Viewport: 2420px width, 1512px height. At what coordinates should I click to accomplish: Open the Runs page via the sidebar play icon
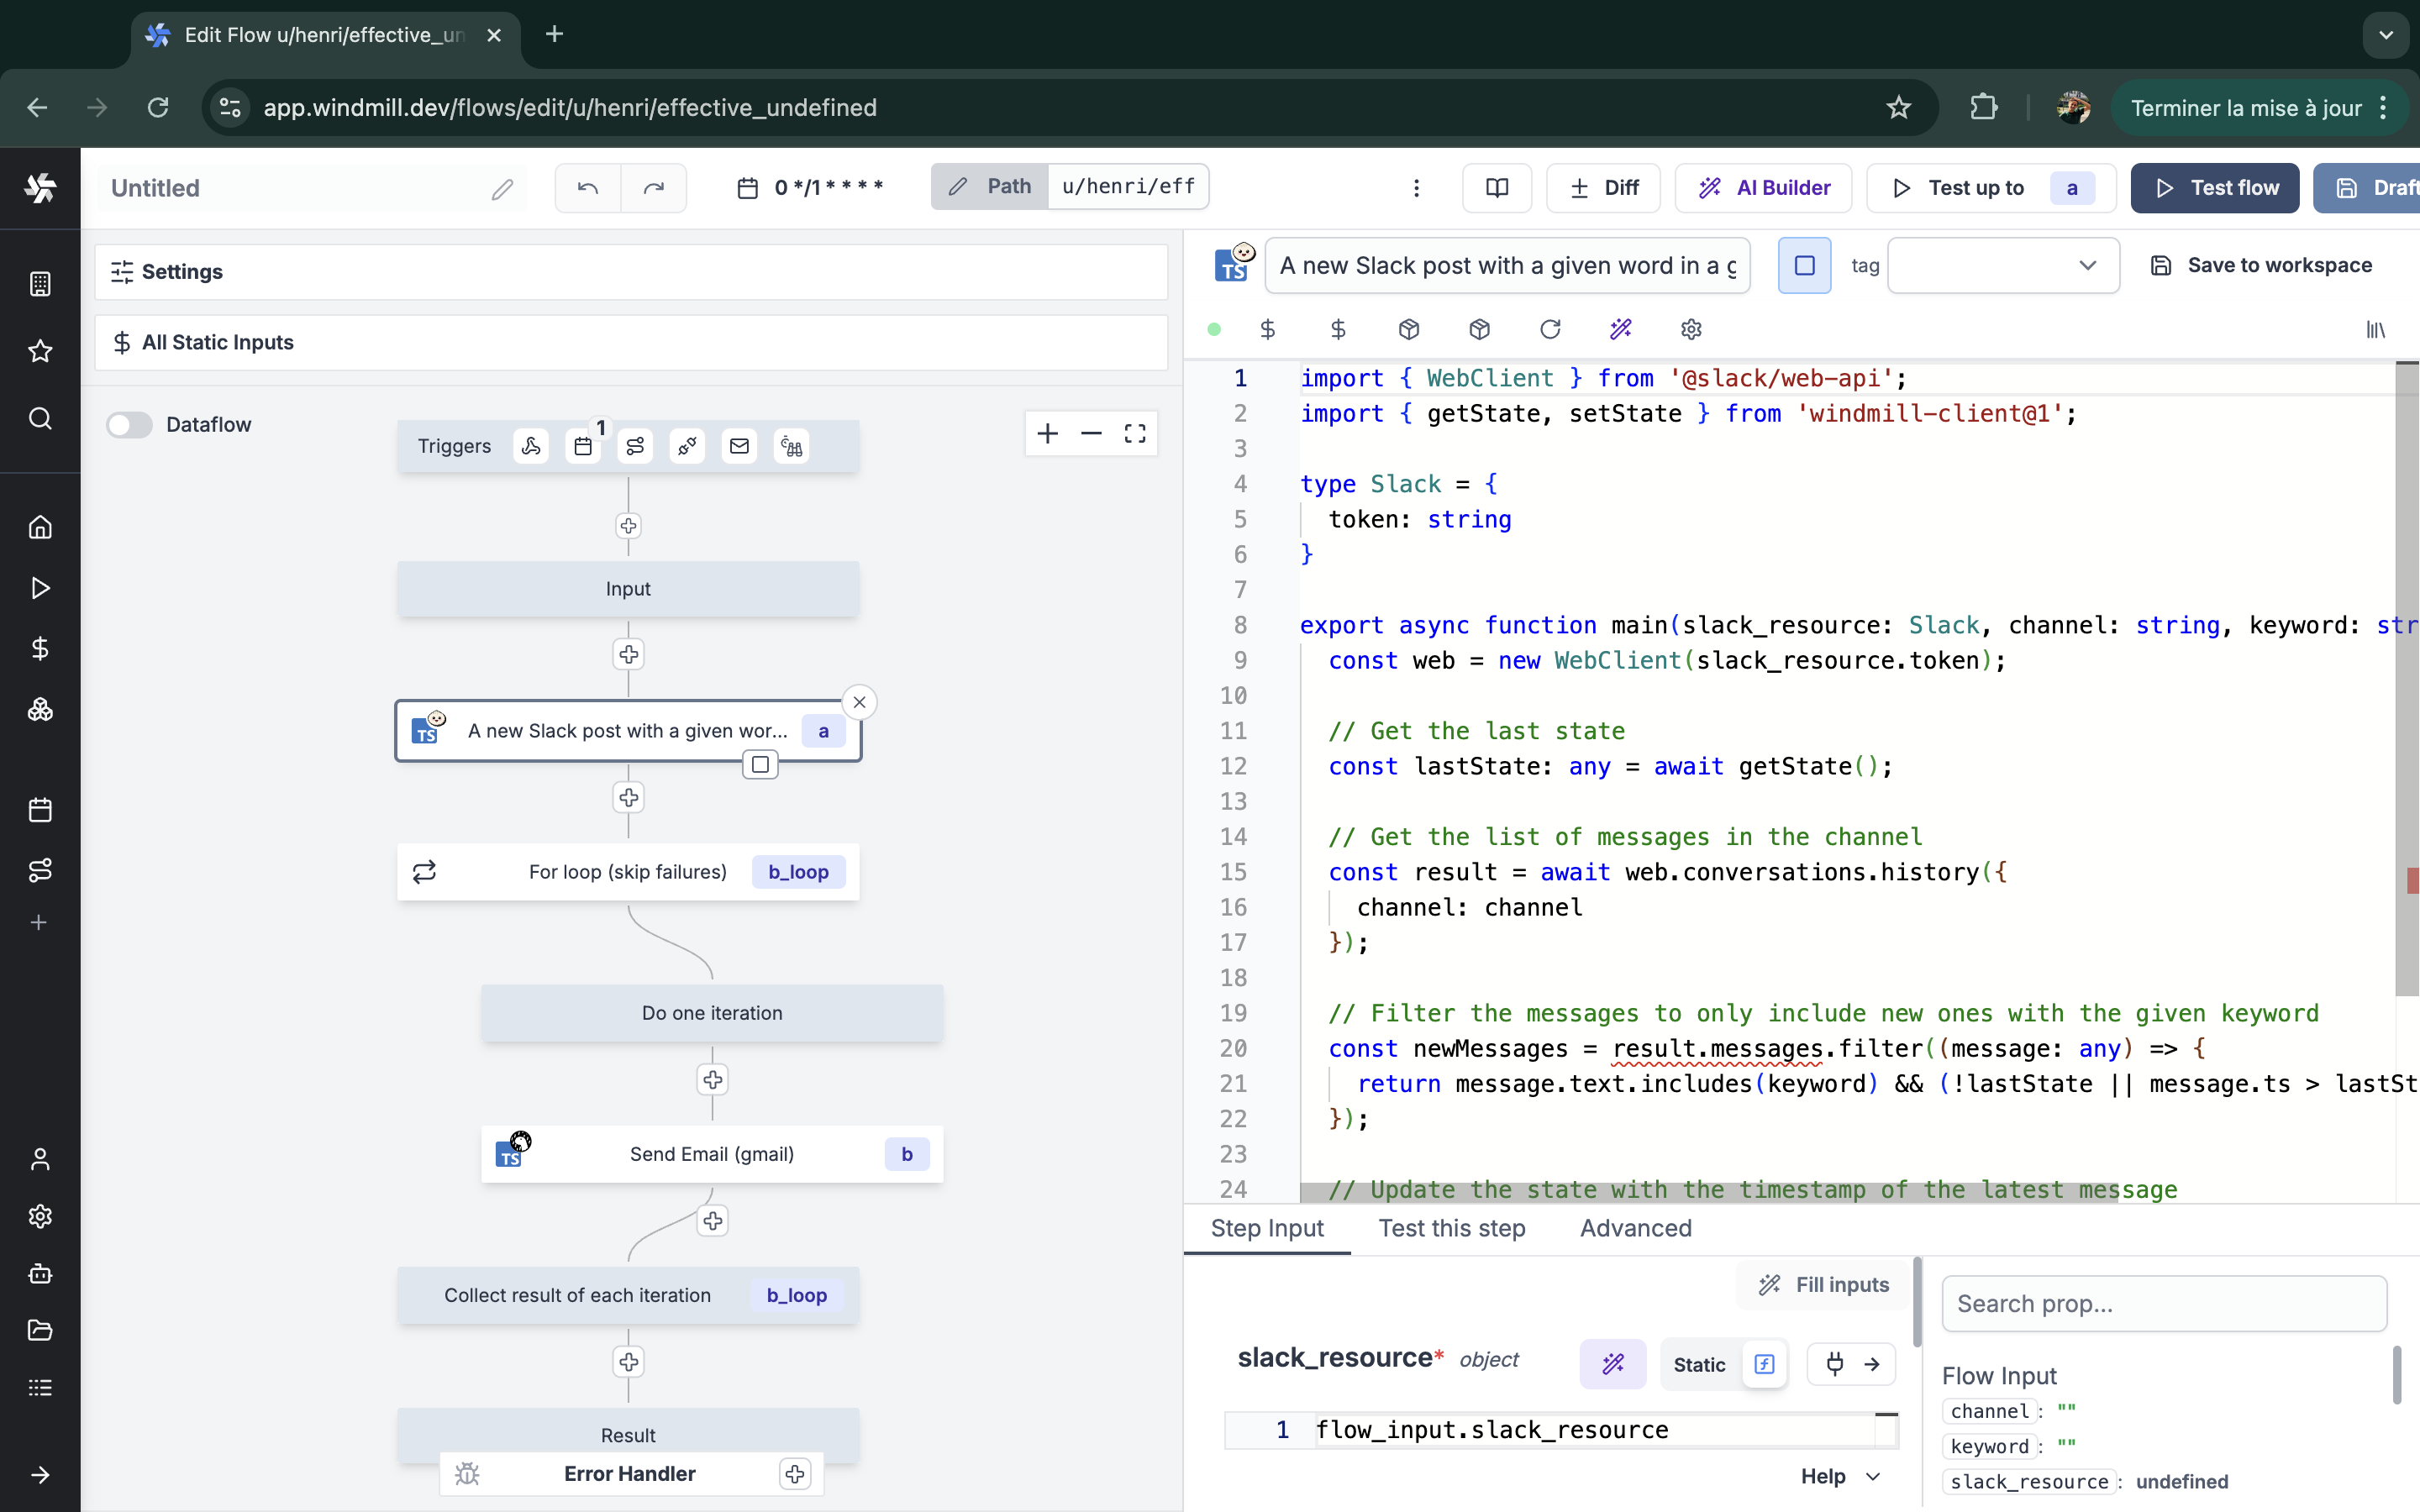point(40,589)
